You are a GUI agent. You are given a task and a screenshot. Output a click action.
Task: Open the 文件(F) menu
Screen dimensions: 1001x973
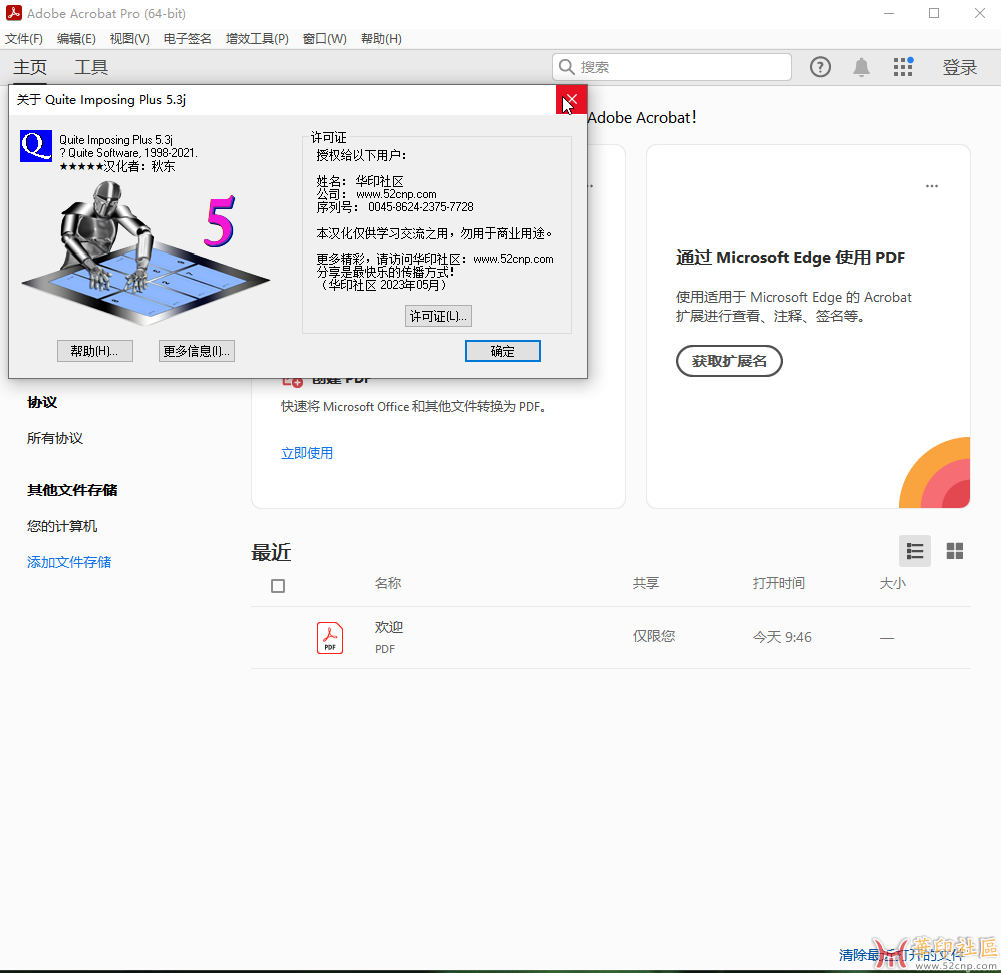24,39
